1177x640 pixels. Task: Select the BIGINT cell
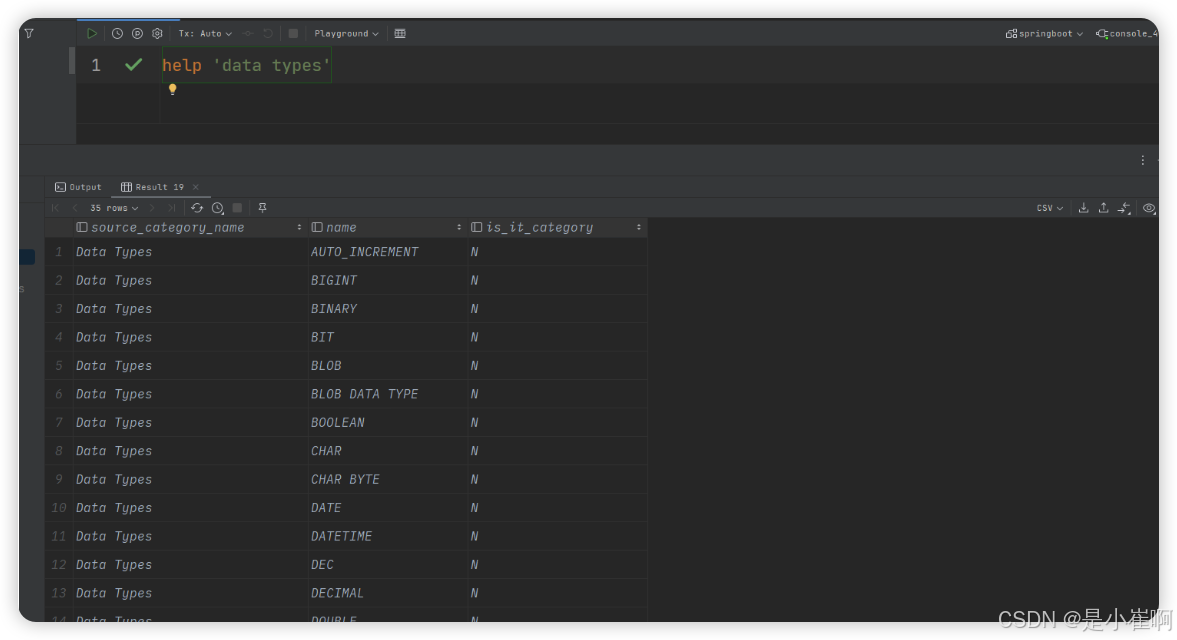pos(387,281)
